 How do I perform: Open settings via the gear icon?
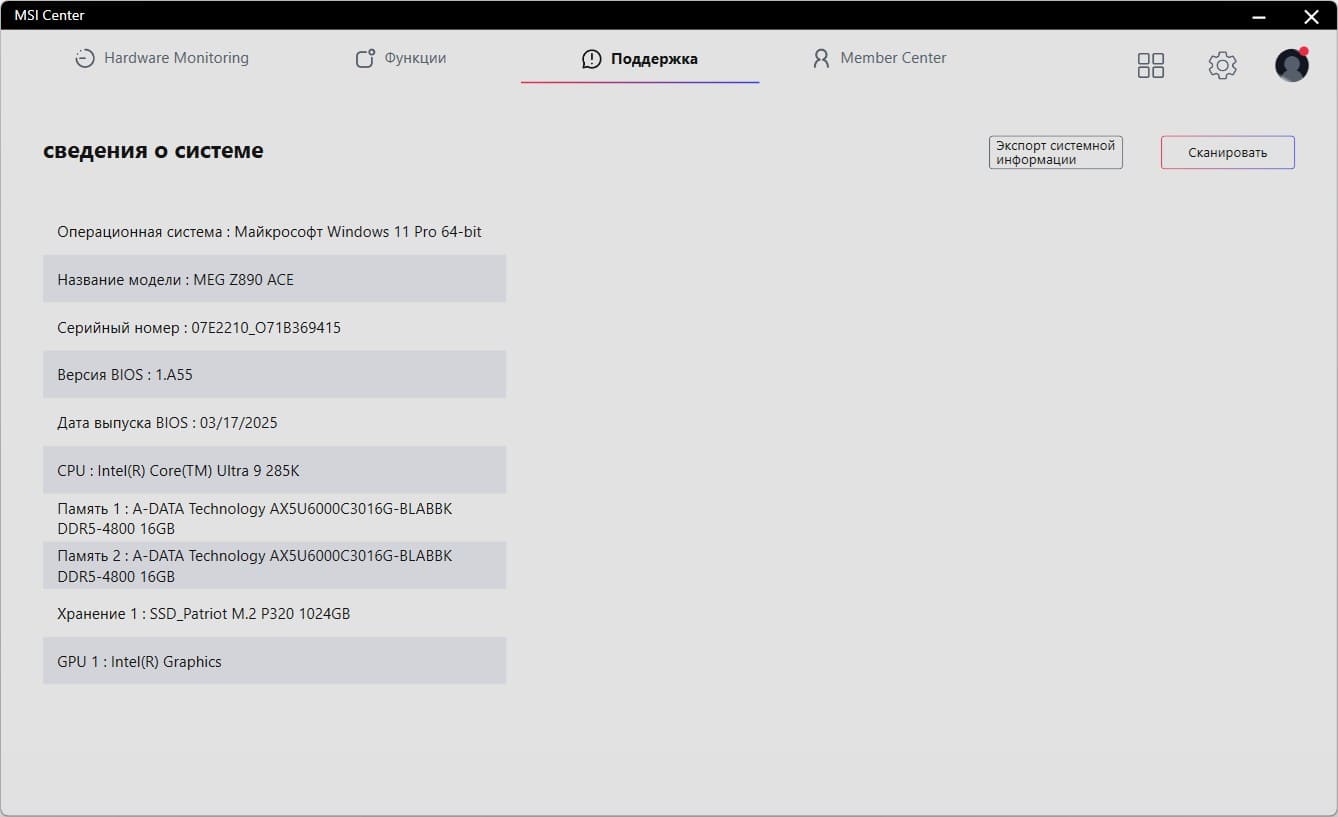[1222, 65]
